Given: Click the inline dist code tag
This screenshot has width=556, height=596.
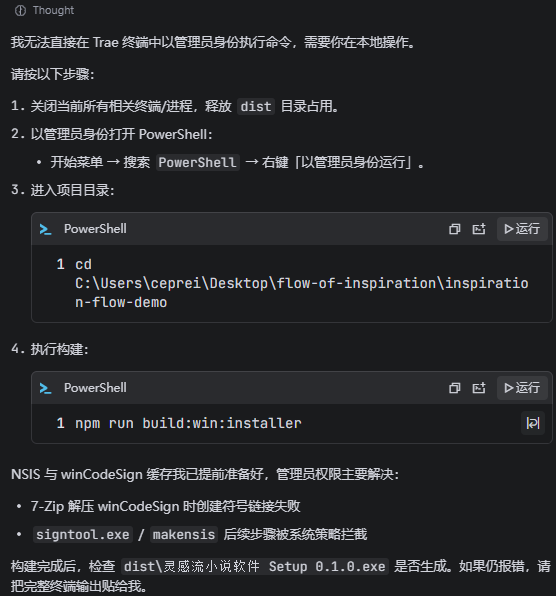Looking at the screenshot, I should [256, 106].
